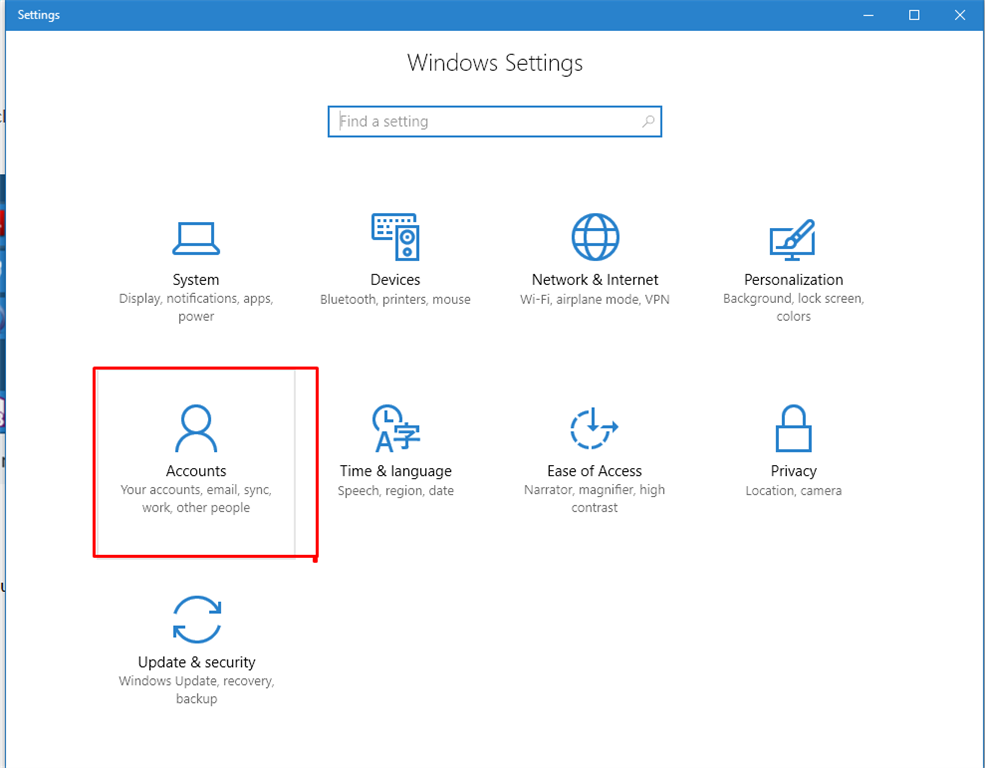Screen dimensions: 985x768
Task: Click 'Windows Update, recovery, backup' description
Action: click(197, 690)
